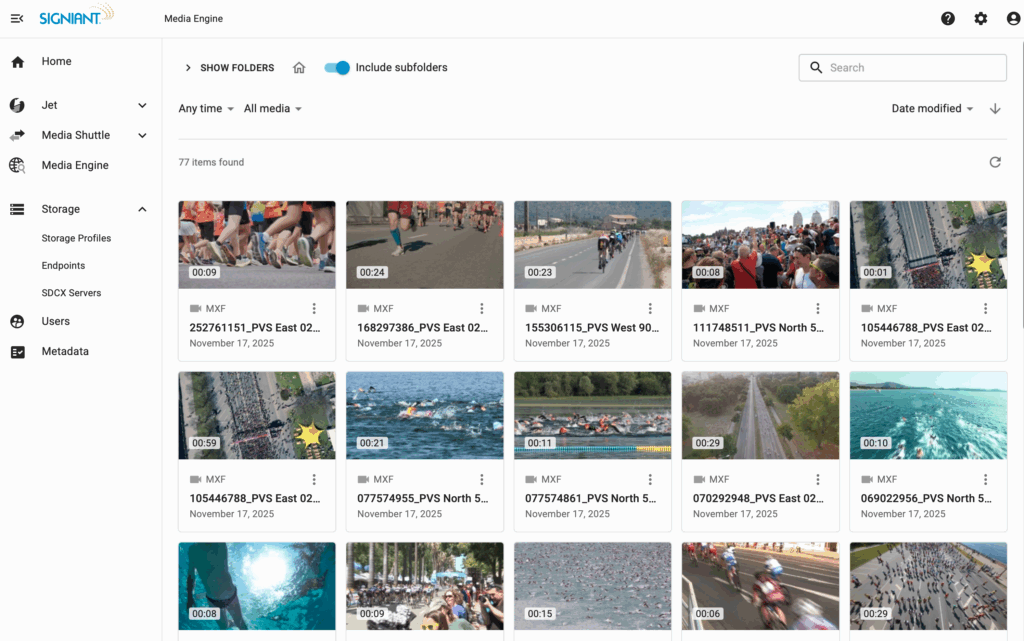This screenshot has height=641, width=1024.
Task: Open the Any time filter dropdown
Action: [206, 109]
